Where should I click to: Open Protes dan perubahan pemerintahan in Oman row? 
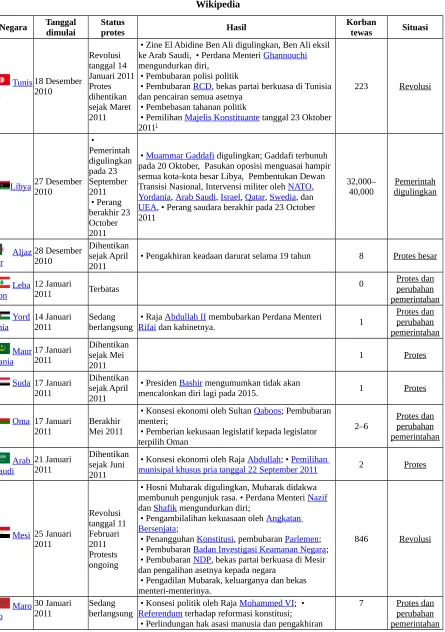(415, 426)
